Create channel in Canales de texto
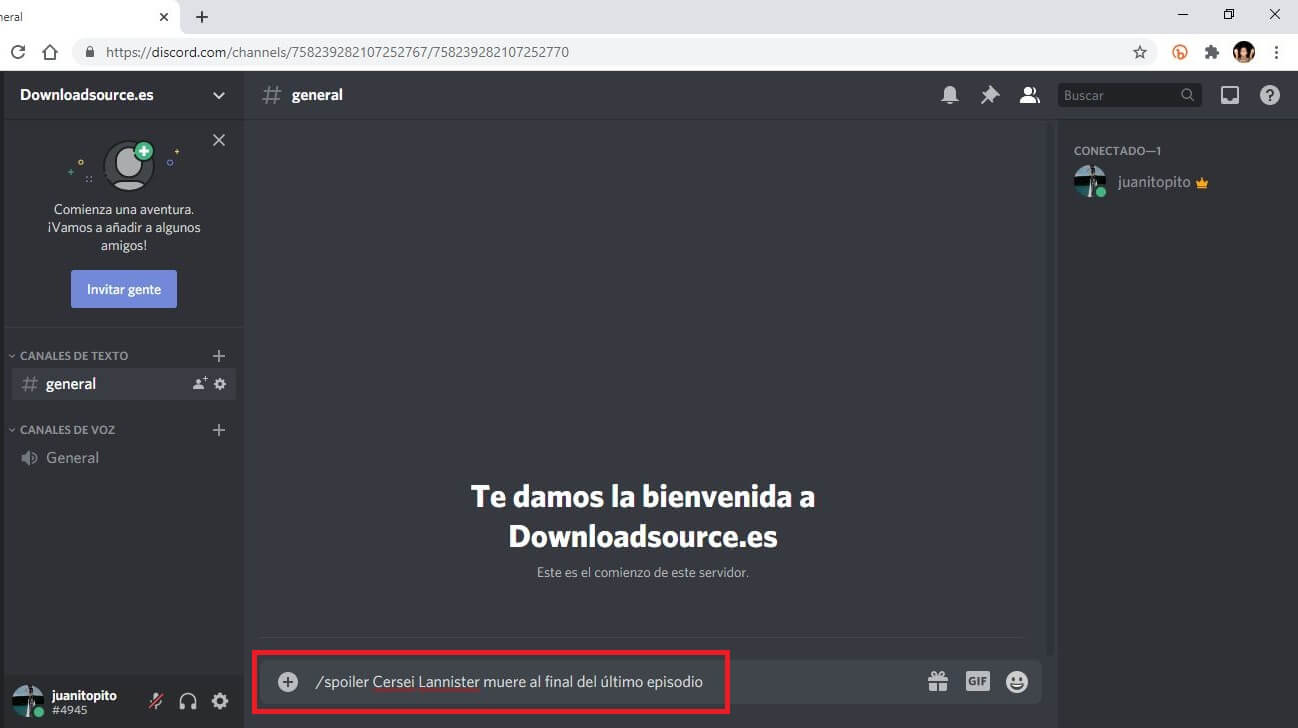Image resolution: width=1298 pixels, height=728 pixels. pos(219,356)
